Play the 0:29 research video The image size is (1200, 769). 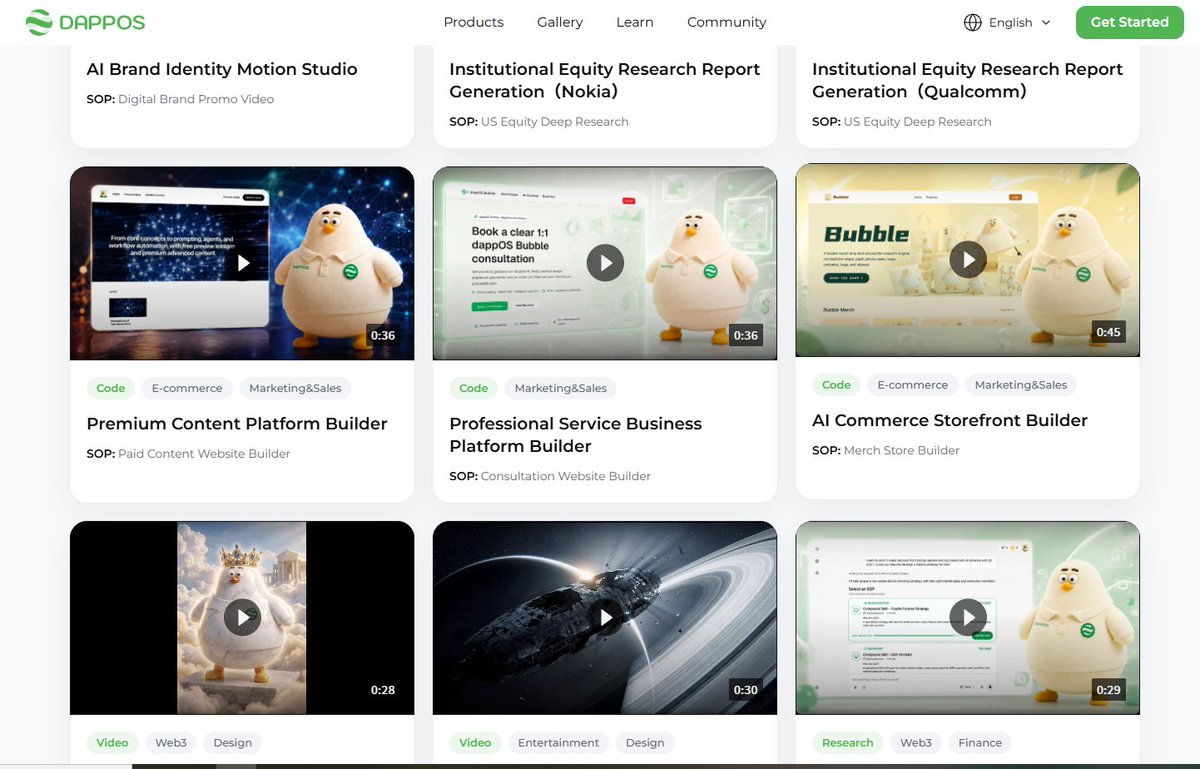[x=968, y=617]
